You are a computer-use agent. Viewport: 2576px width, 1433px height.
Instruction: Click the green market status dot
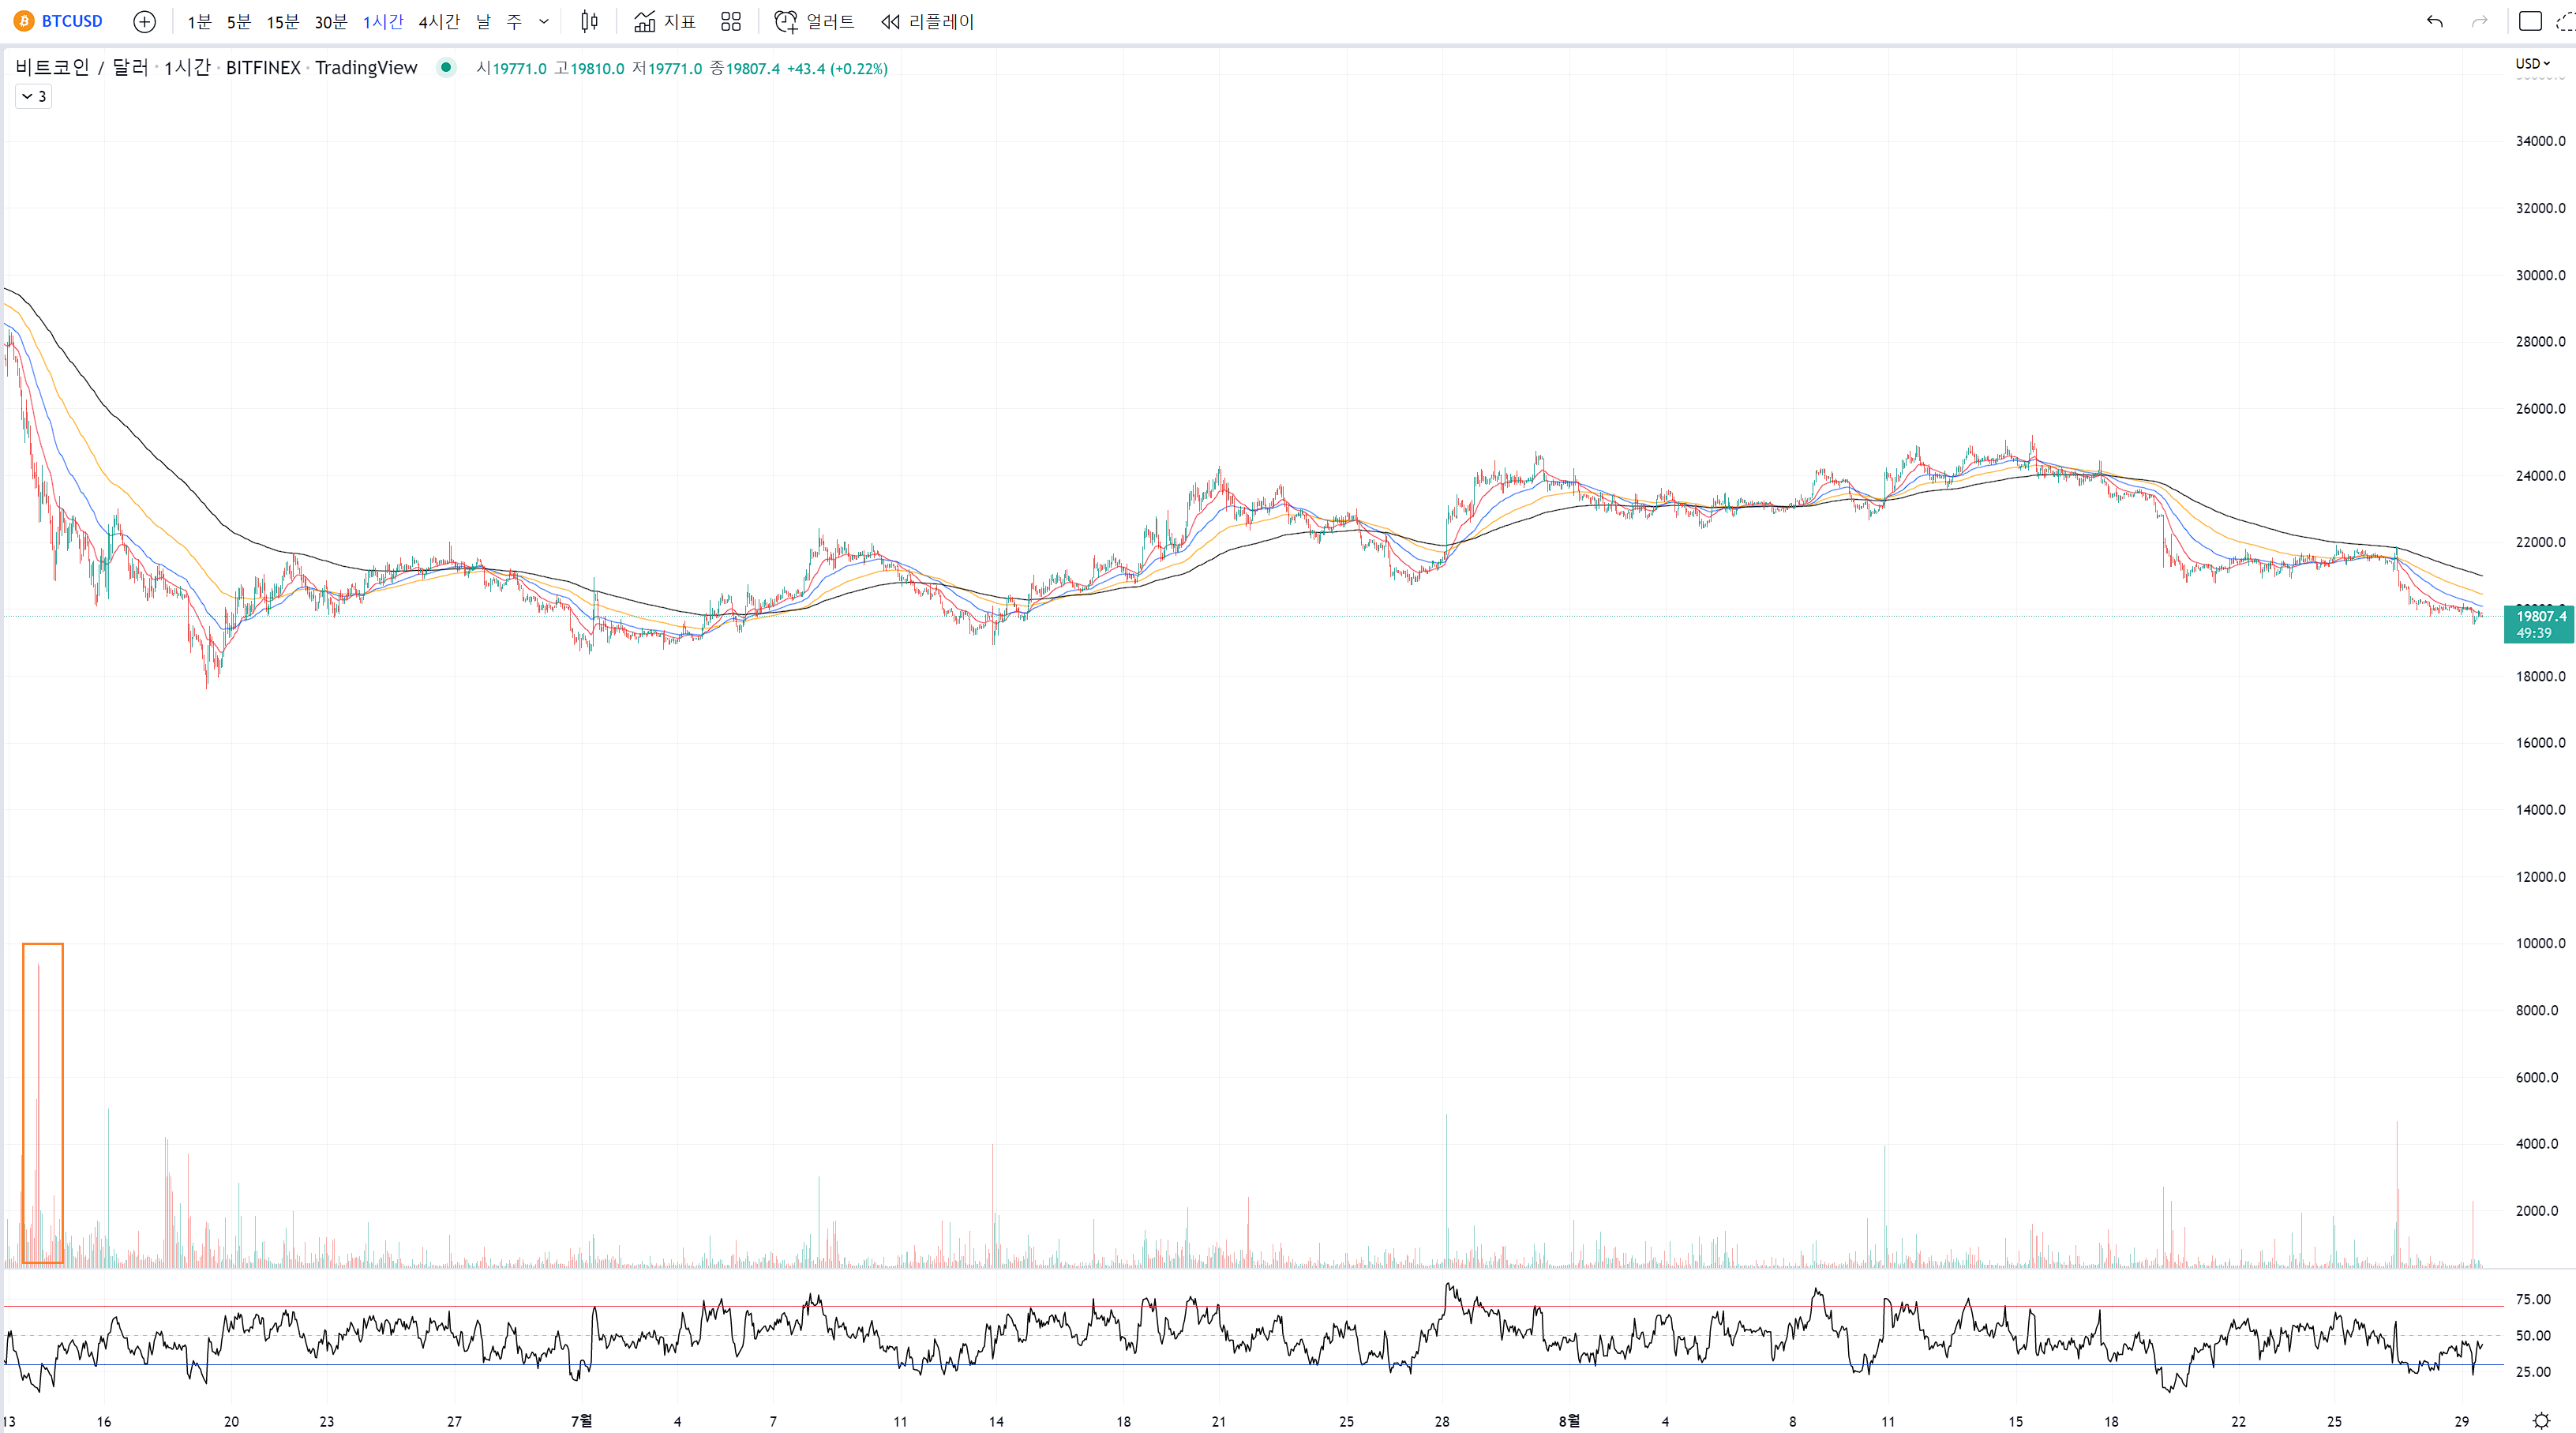point(446,67)
